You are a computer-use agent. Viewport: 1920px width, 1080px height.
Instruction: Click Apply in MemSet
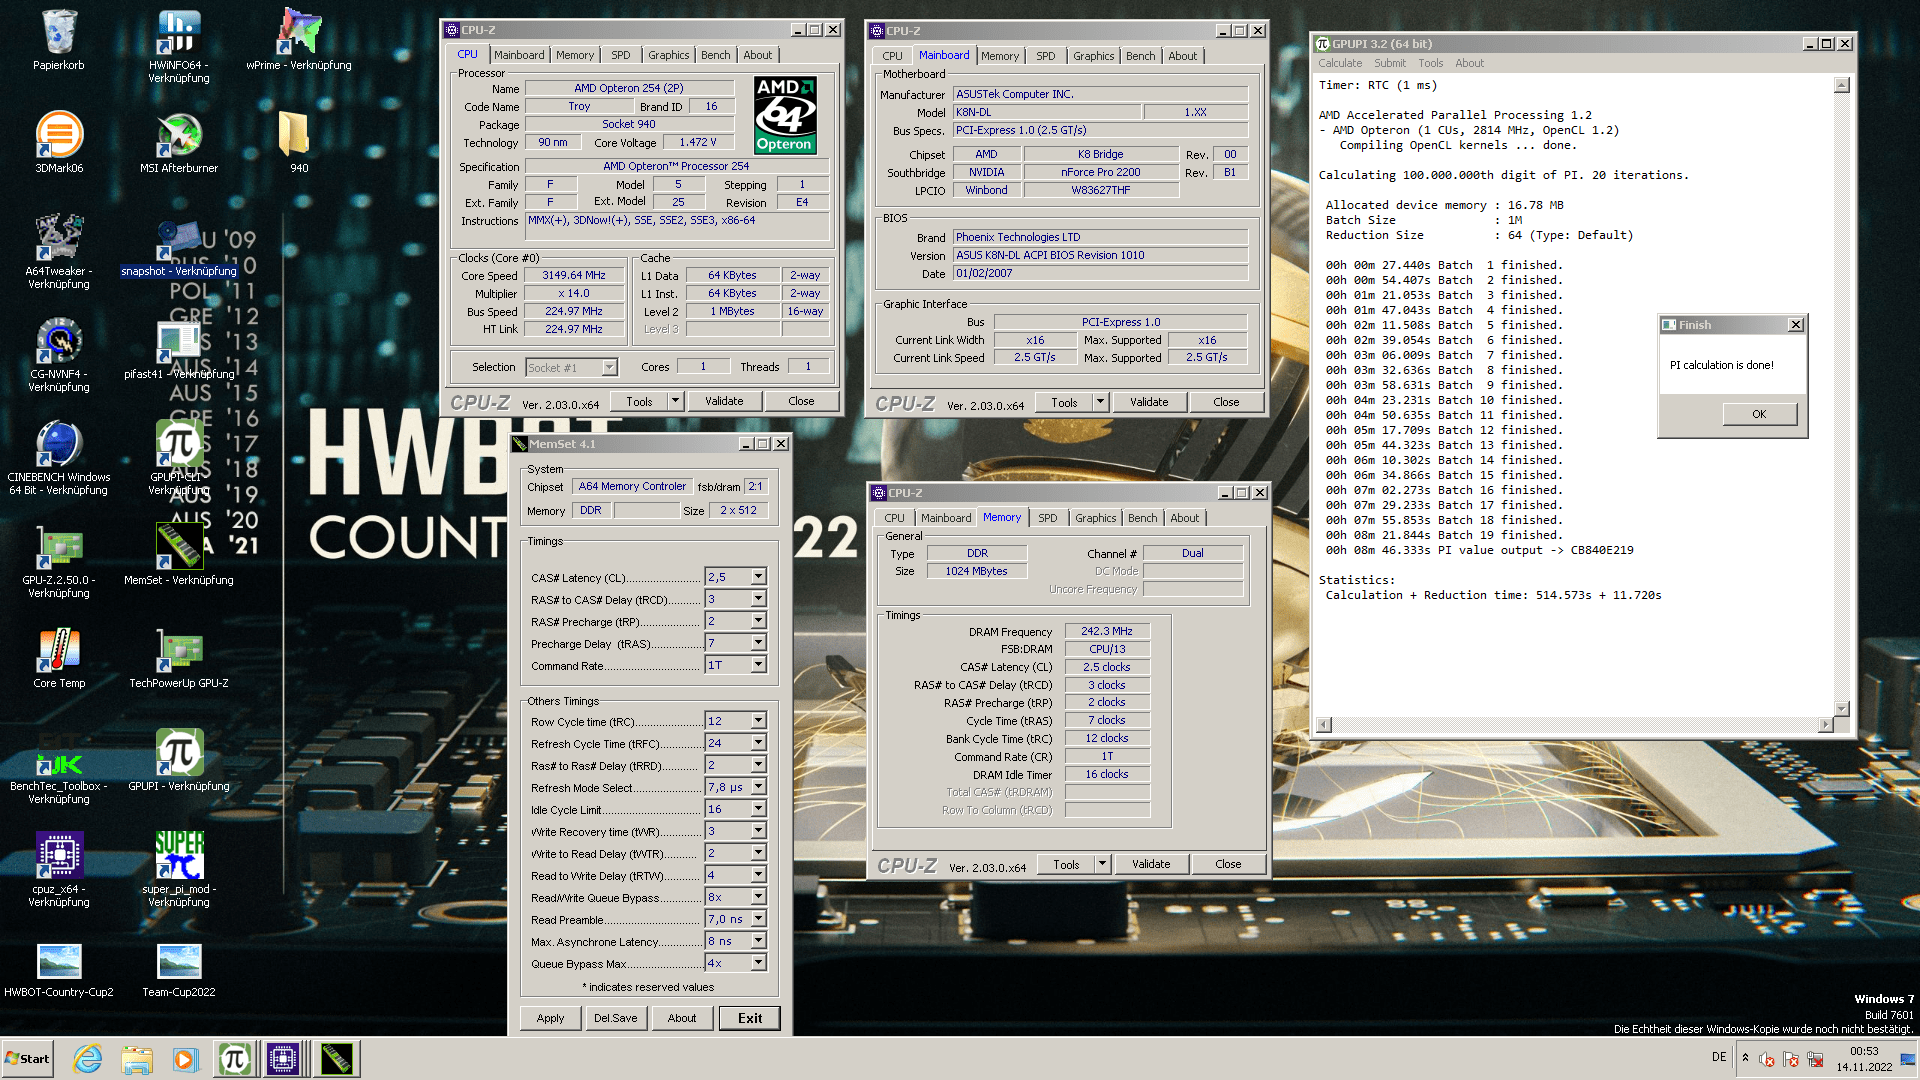pos(550,1018)
